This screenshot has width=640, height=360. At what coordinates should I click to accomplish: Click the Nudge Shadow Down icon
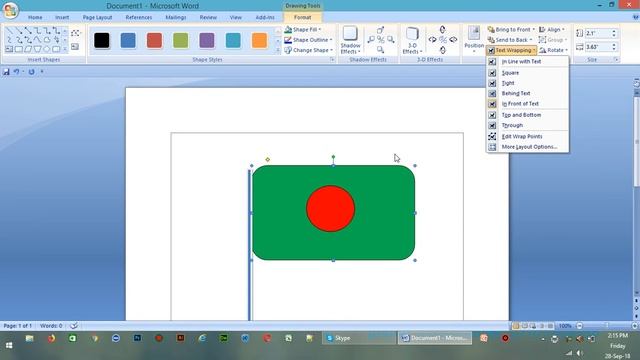pyautogui.click(x=381, y=50)
